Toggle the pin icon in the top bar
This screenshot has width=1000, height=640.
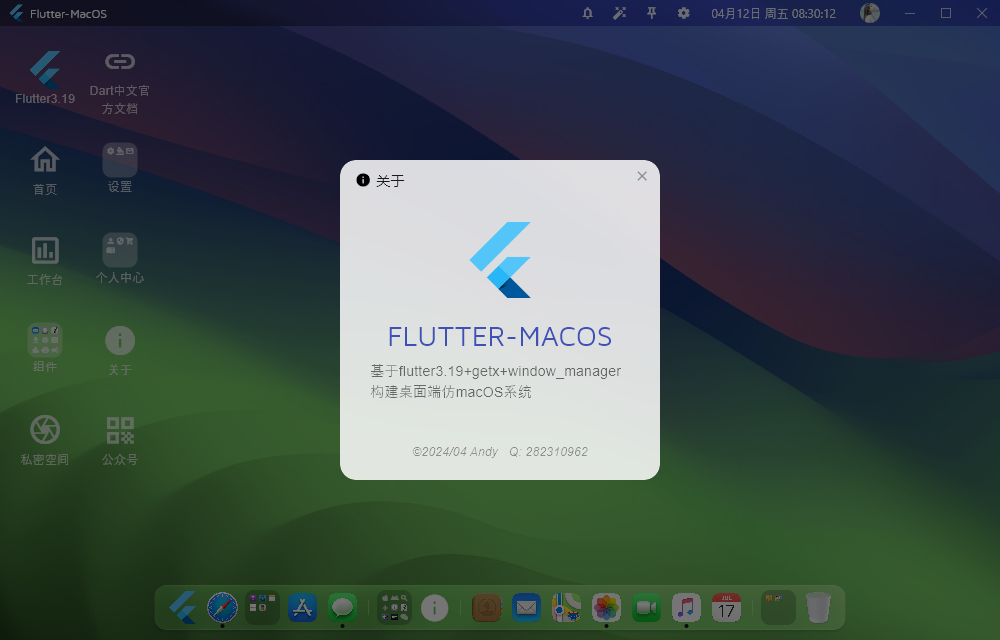pyautogui.click(x=651, y=13)
